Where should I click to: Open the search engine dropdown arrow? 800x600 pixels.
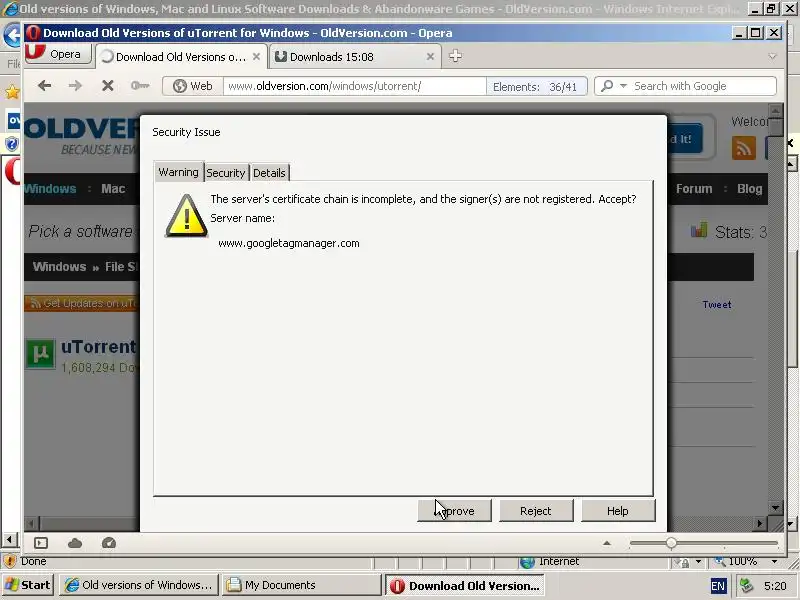click(623, 86)
